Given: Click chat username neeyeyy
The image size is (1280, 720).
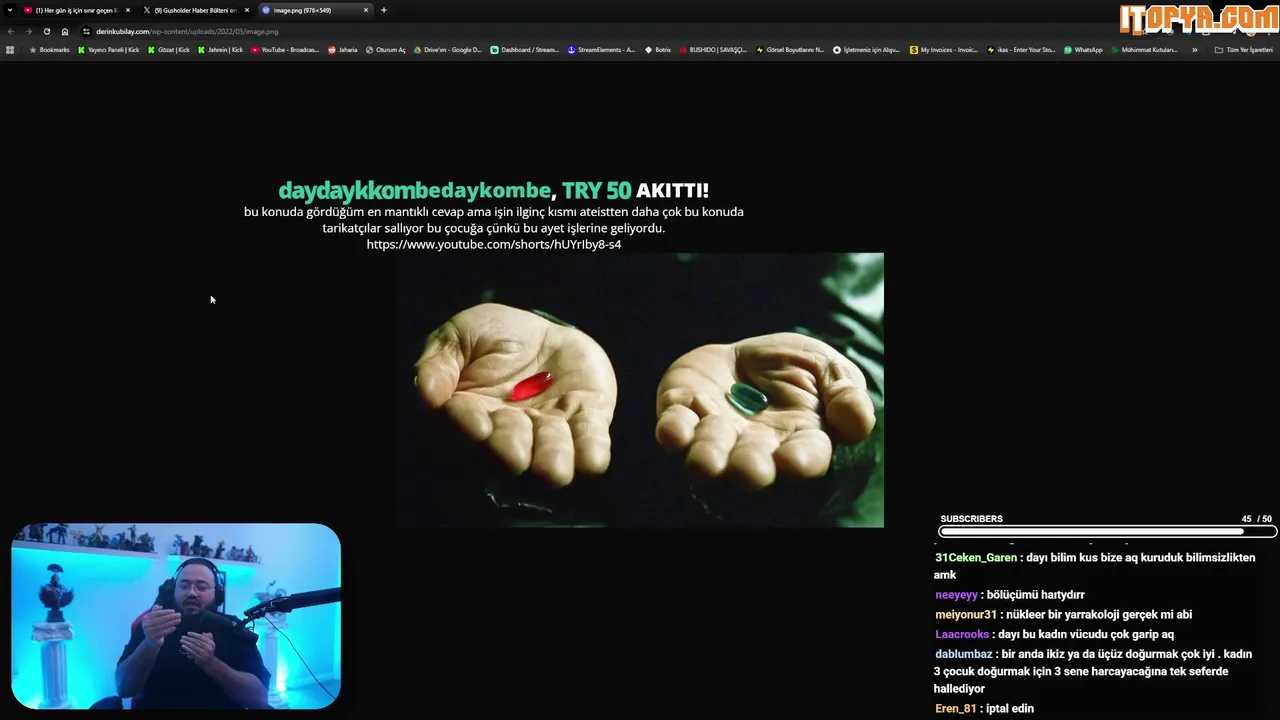Looking at the screenshot, I should pos(956,595).
